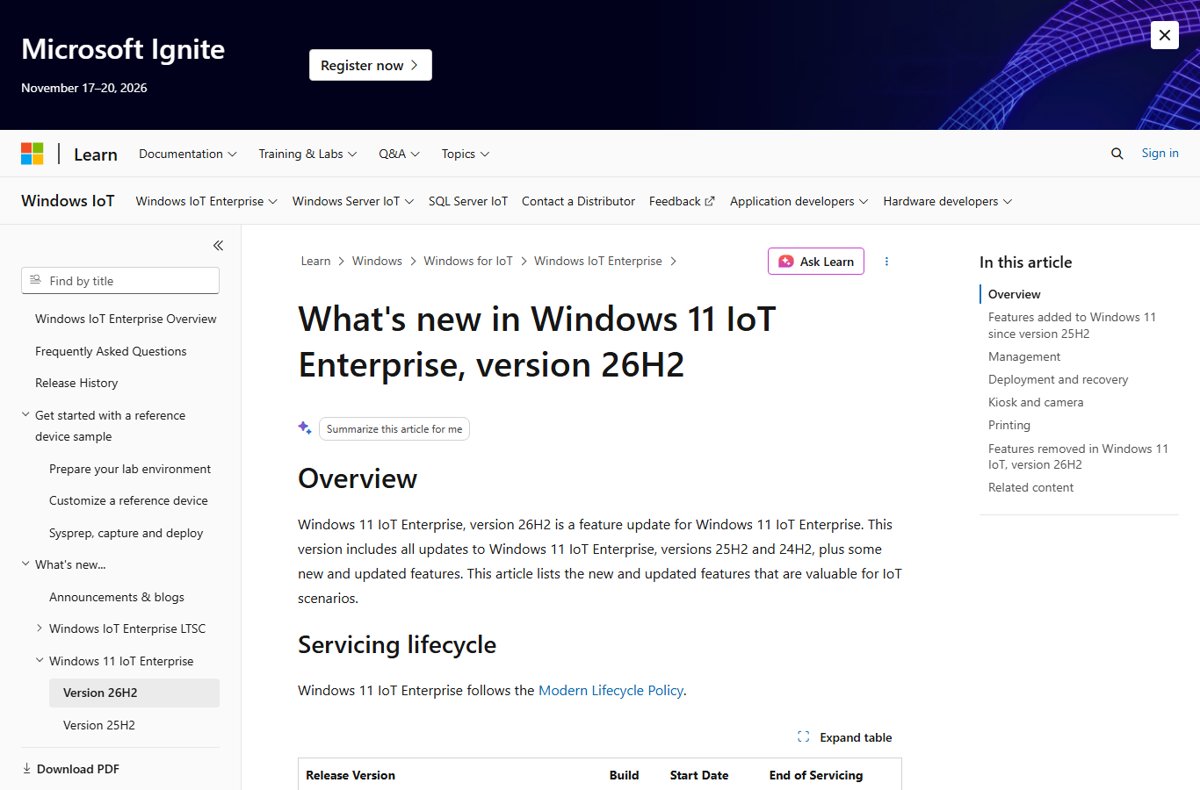Select Version 25H2 in the sidebar

(99, 725)
